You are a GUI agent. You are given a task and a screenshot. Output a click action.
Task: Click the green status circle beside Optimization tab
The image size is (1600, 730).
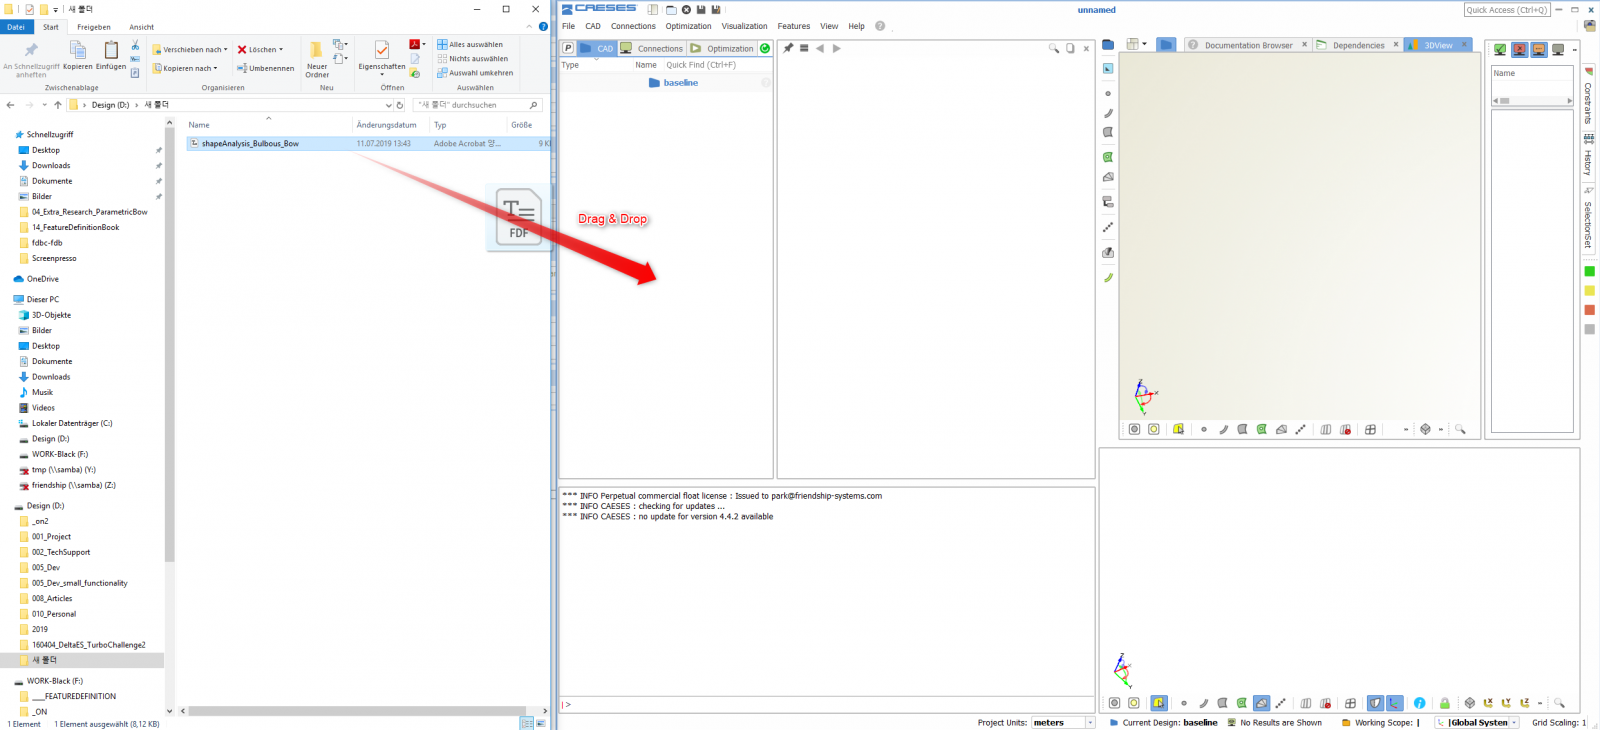point(765,48)
